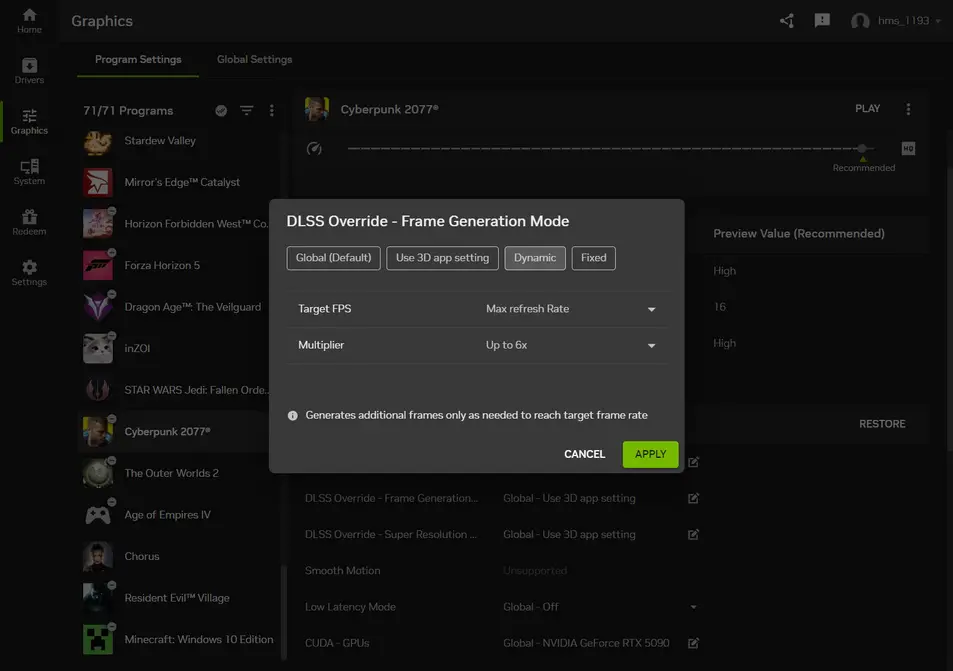Edit the CUDA - GPUs setting
This screenshot has width=953, height=671.
[x=693, y=643]
